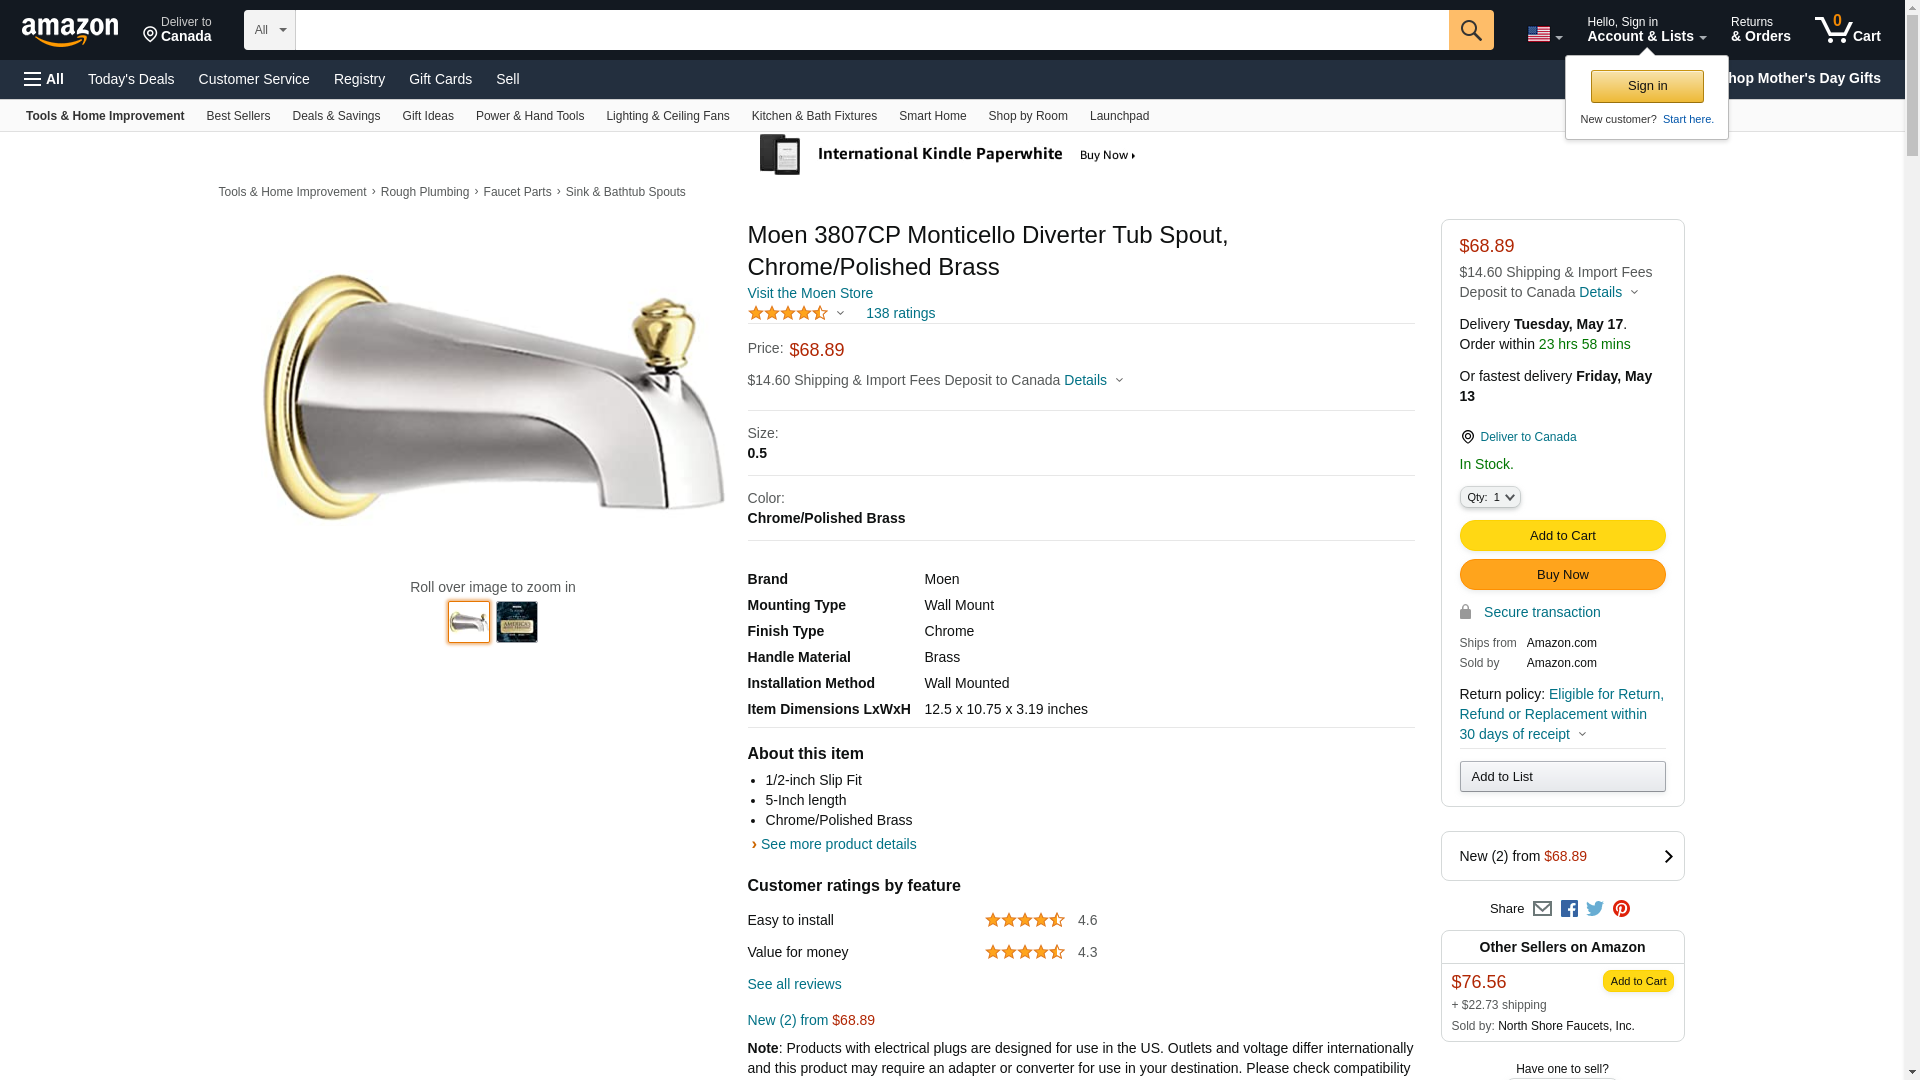Open the All hamburger menu
1920x1080 pixels.
[44, 79]
